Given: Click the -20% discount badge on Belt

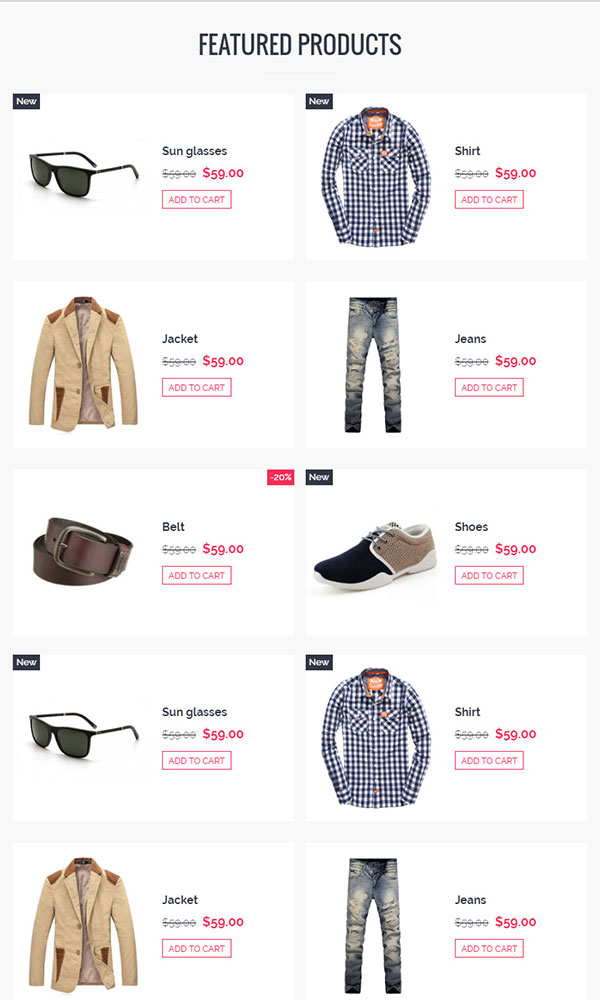Looking at the screenshot, I should point(281,477).
